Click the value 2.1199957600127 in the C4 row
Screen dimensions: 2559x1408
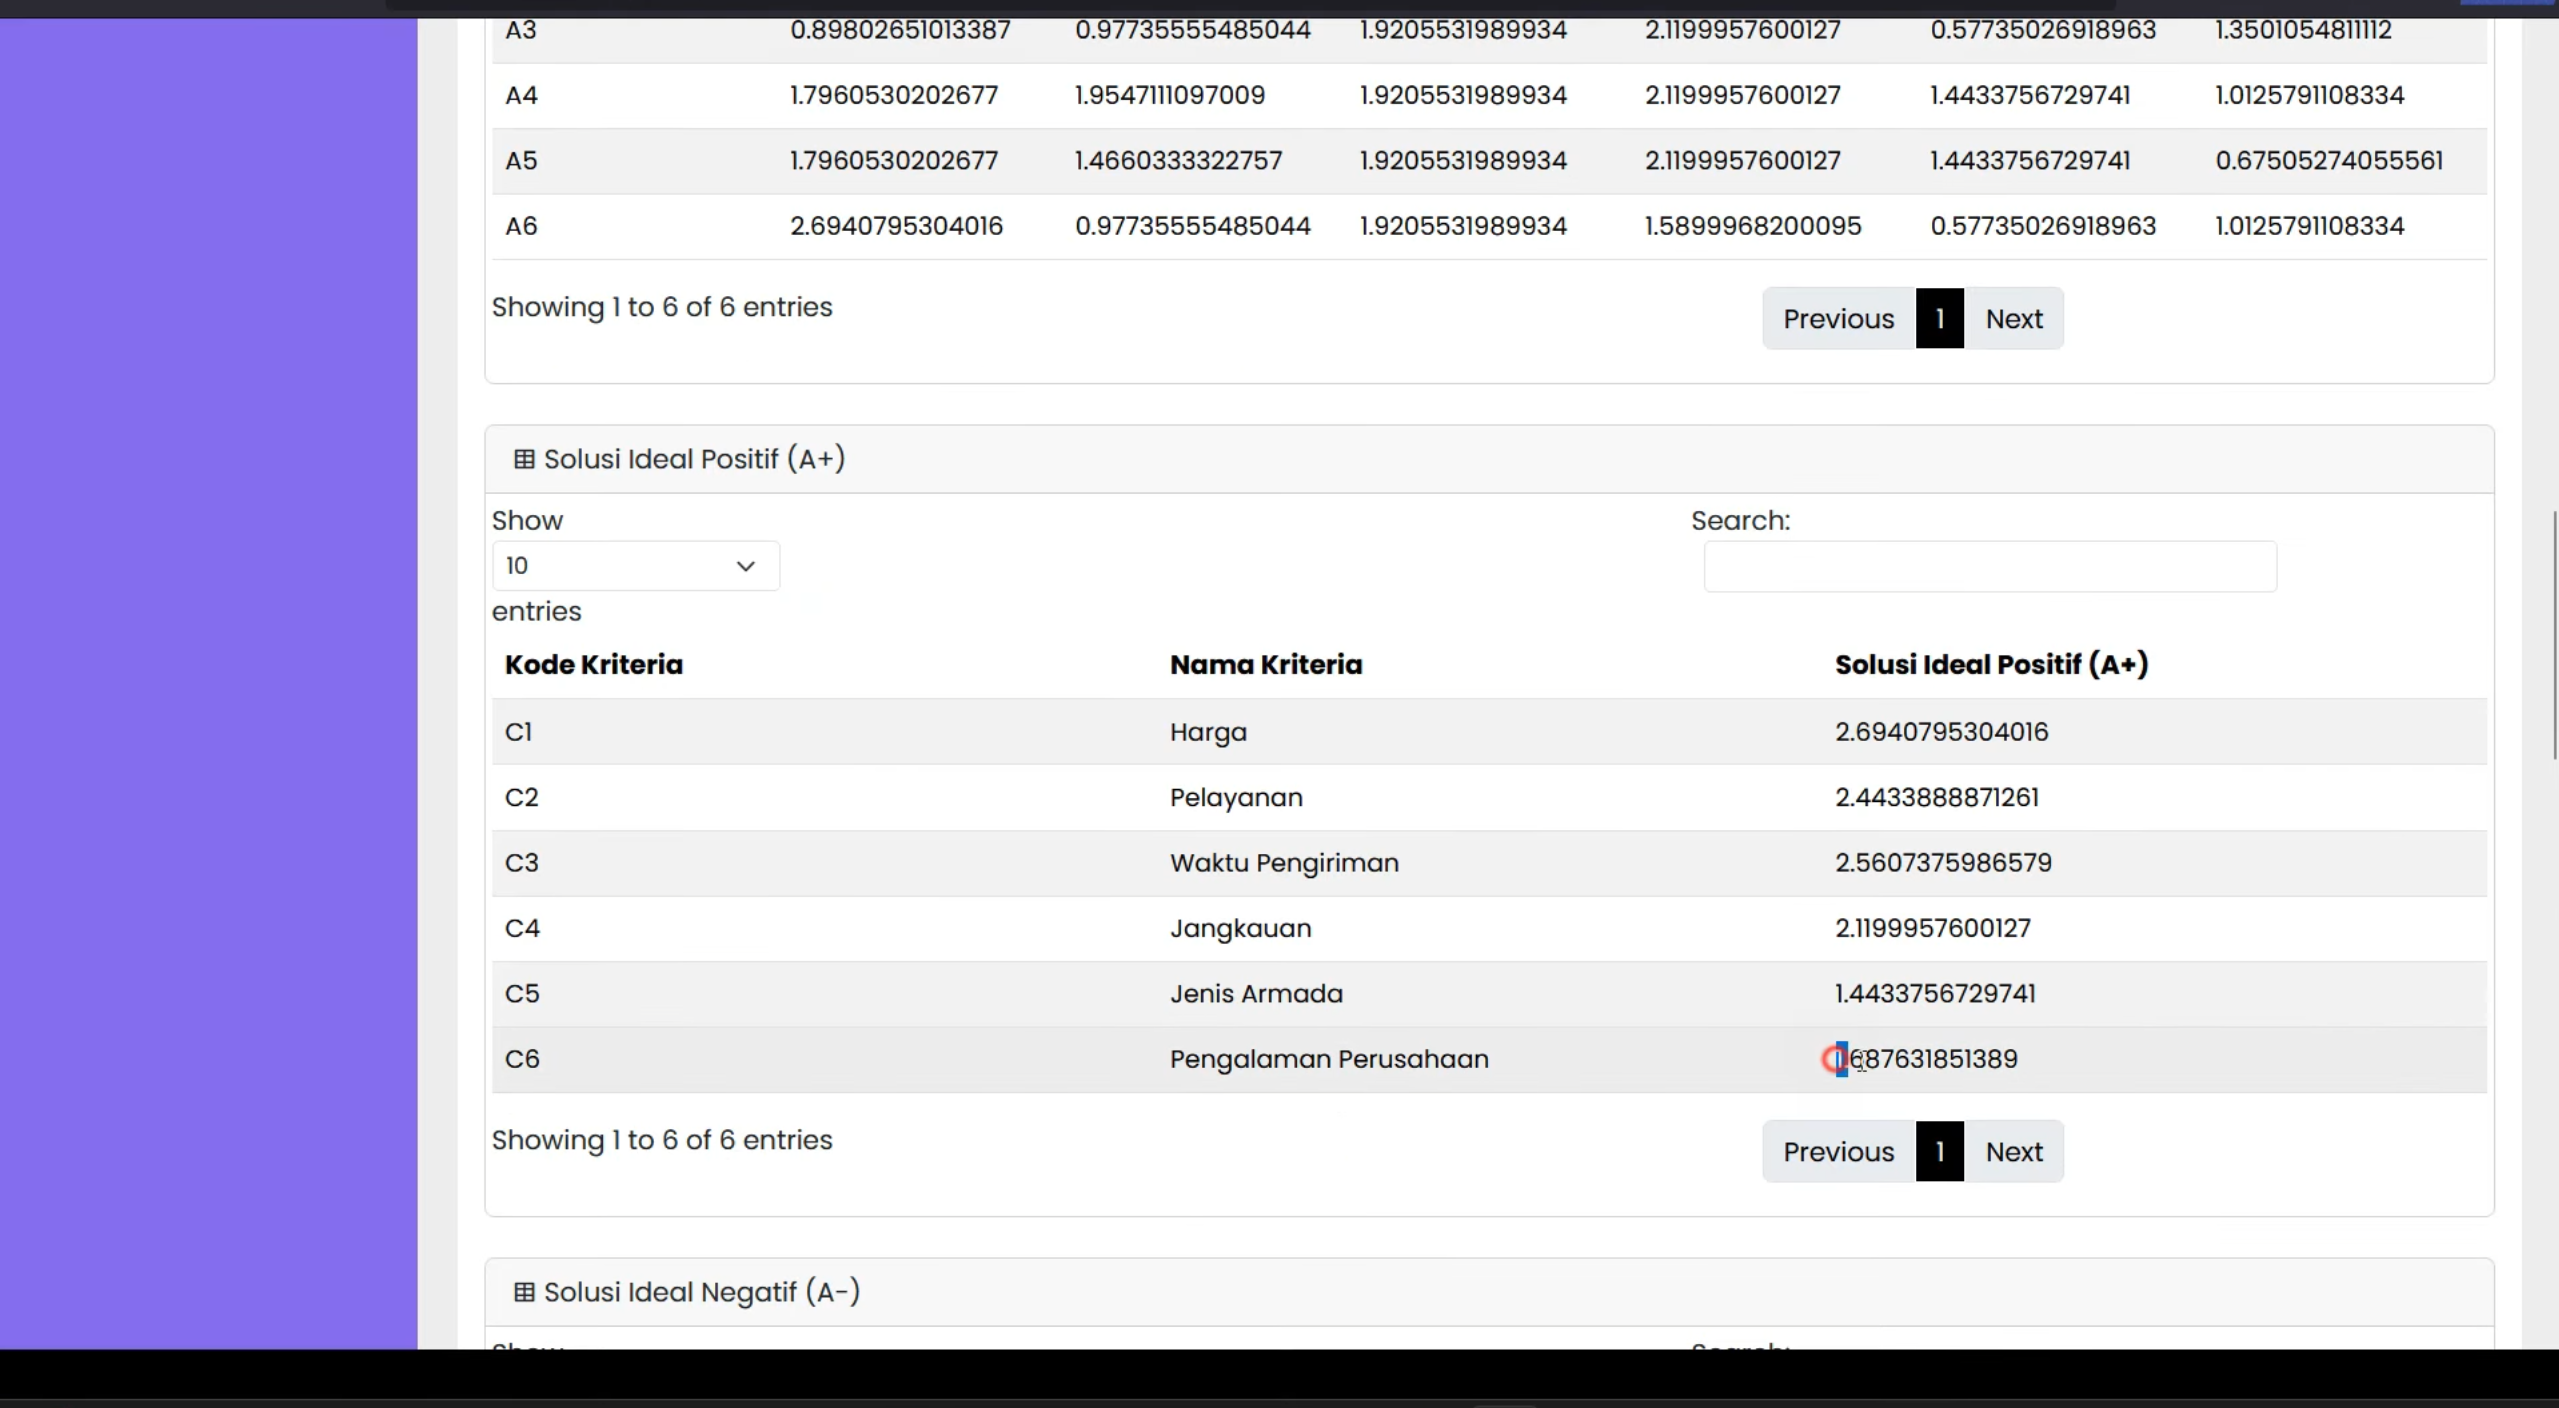coord(1932,928)
